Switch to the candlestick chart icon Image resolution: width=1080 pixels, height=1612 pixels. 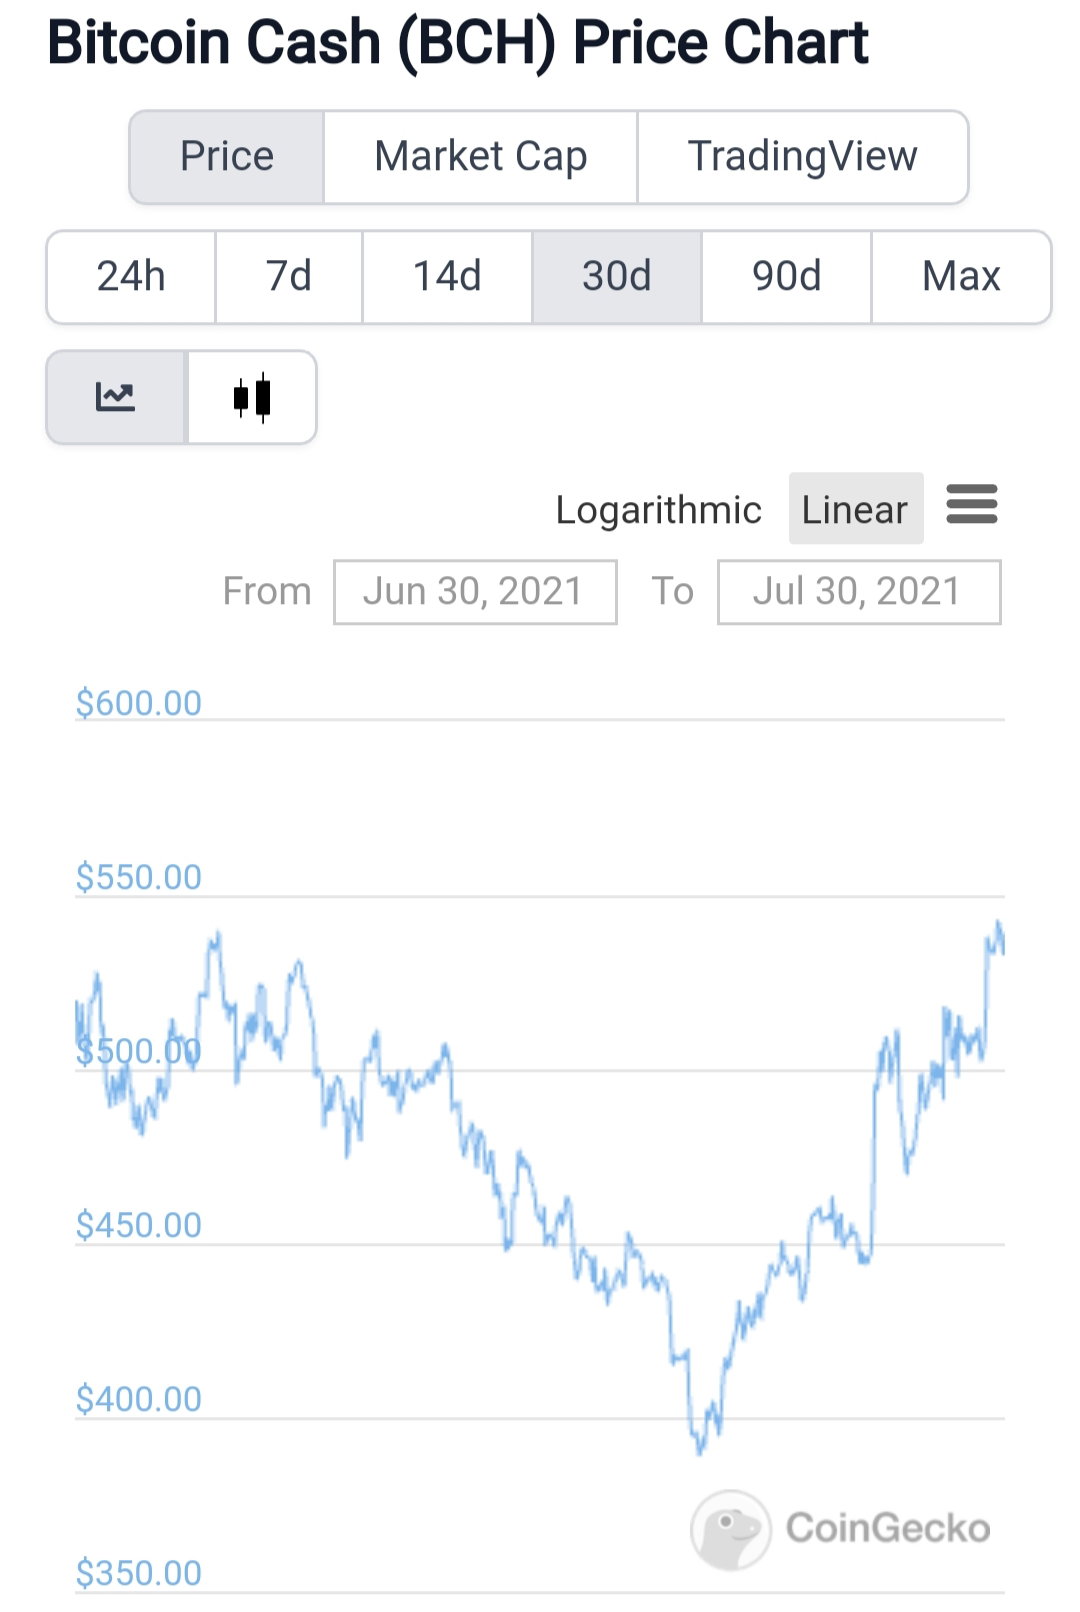[252, 397]
